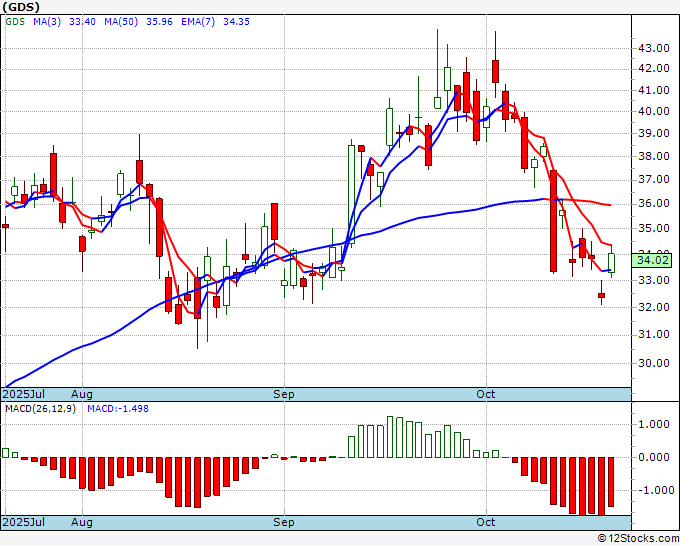
Task: Click the 30.00 price axis label
Action: pyautogui.click(x=654, y=363)
